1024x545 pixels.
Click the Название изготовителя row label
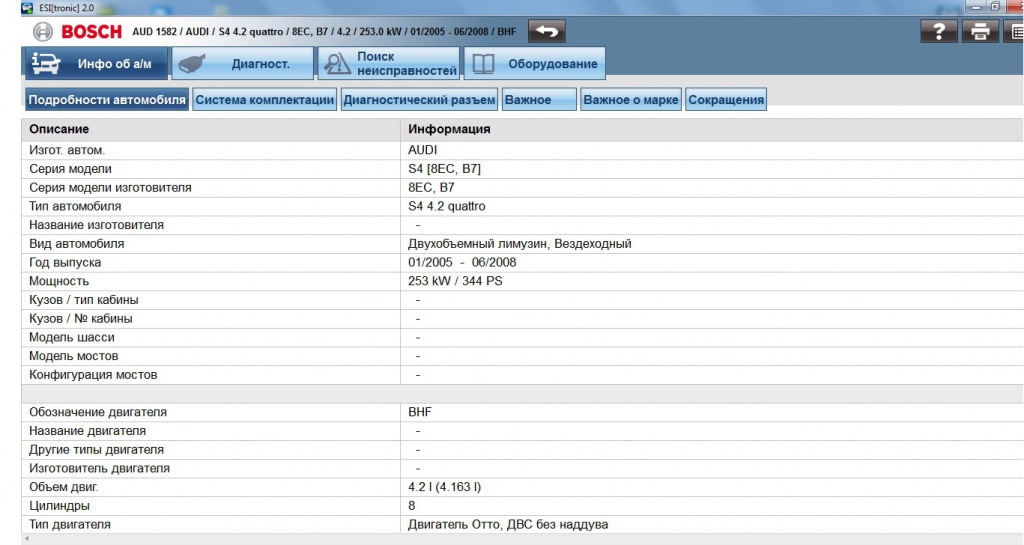97,225
